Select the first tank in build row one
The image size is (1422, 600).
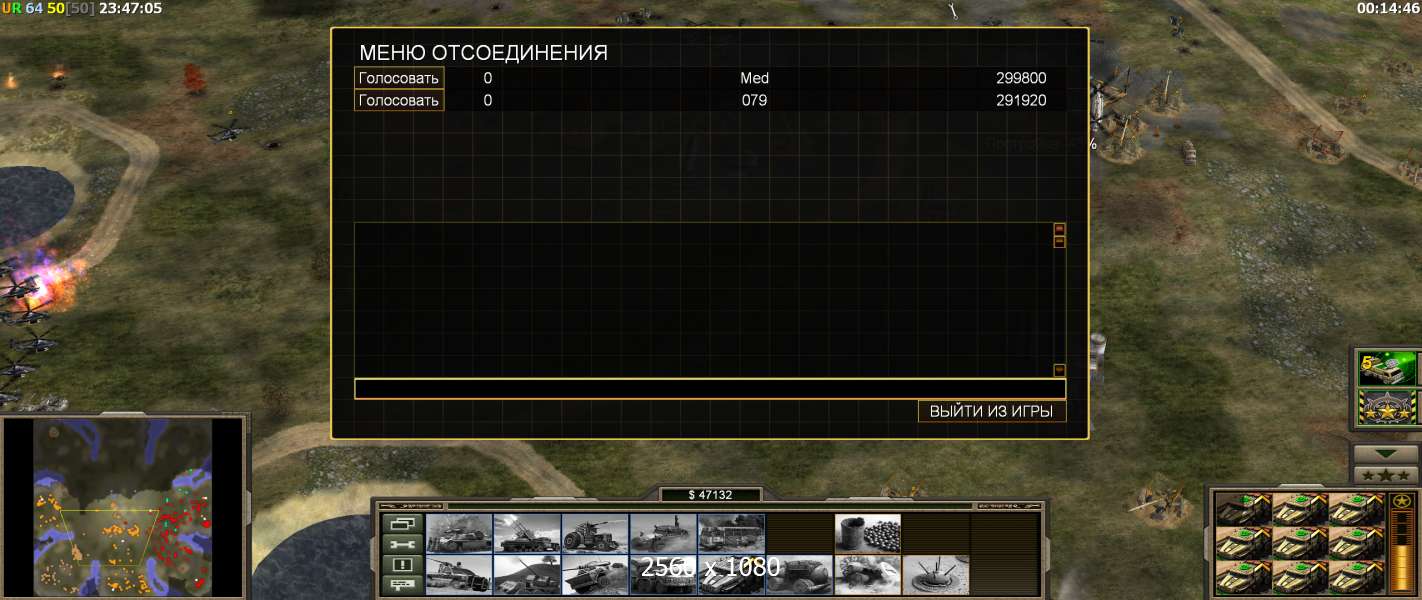click(x=459, y=534)
